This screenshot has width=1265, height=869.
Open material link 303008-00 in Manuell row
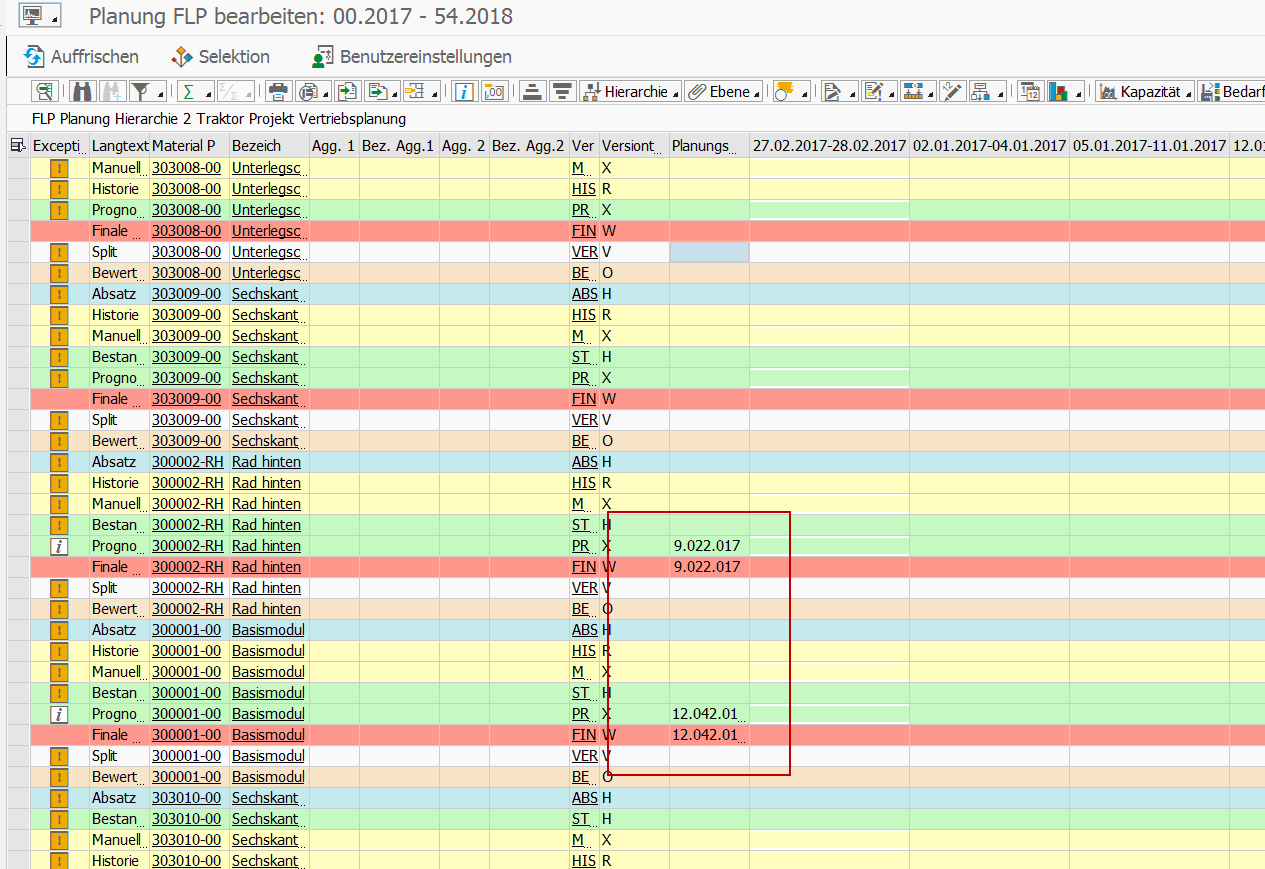tap(186, 168)
